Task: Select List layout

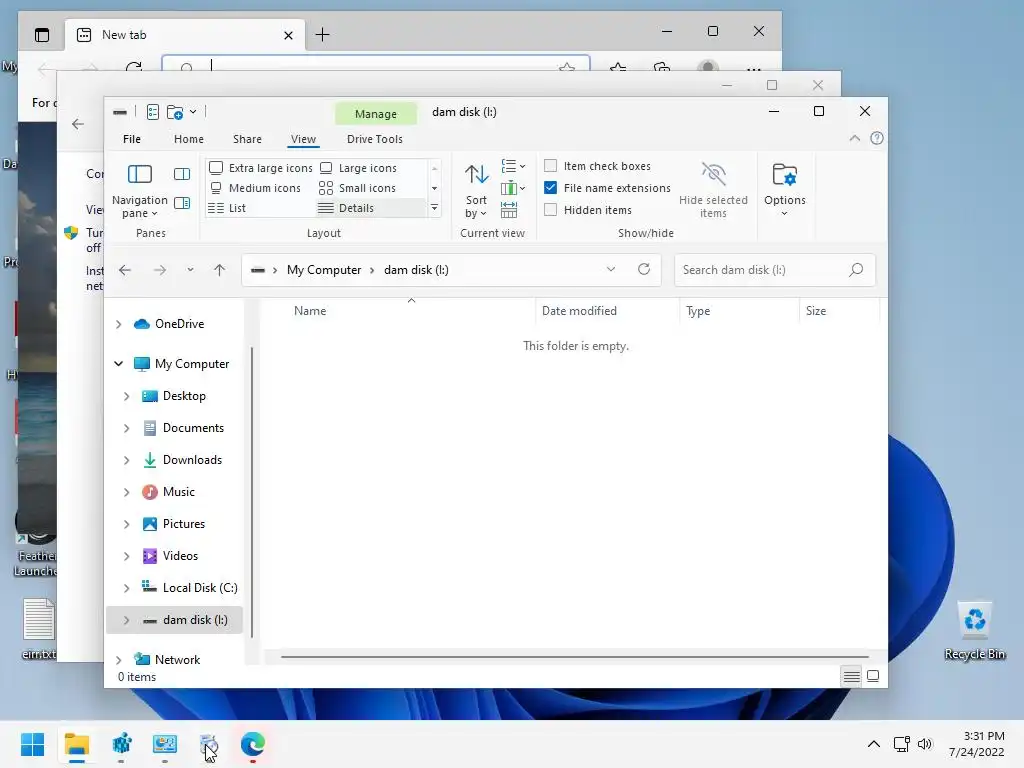Action: (227, 208)
